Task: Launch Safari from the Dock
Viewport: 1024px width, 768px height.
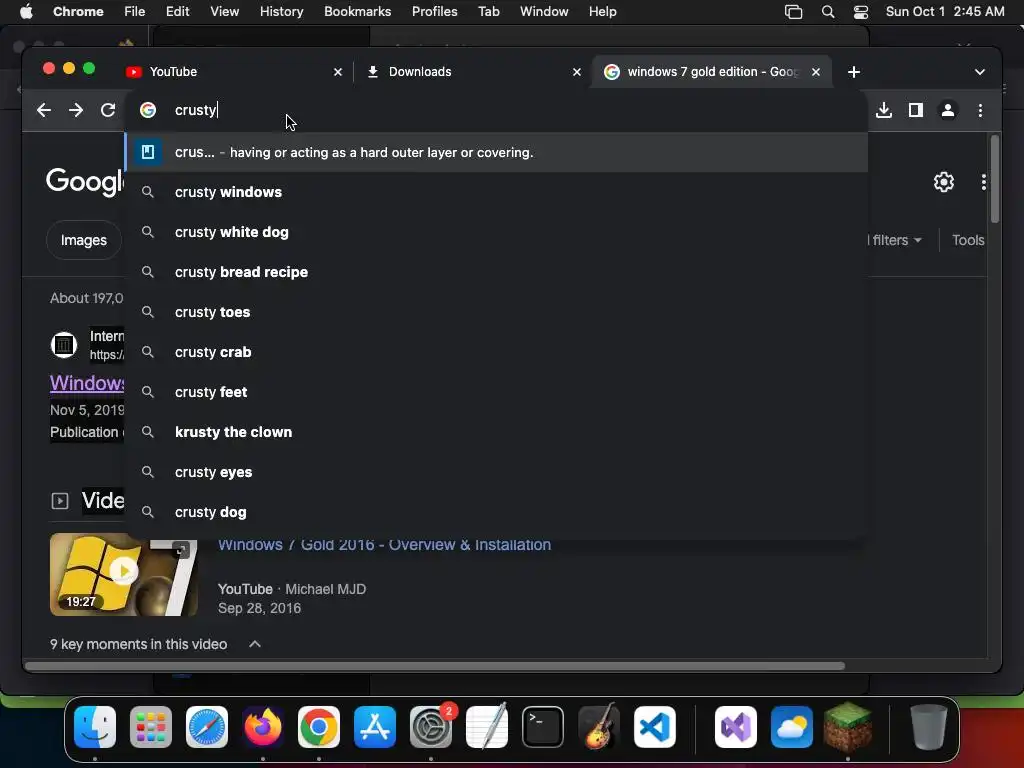Action: [x=207, y=727]
